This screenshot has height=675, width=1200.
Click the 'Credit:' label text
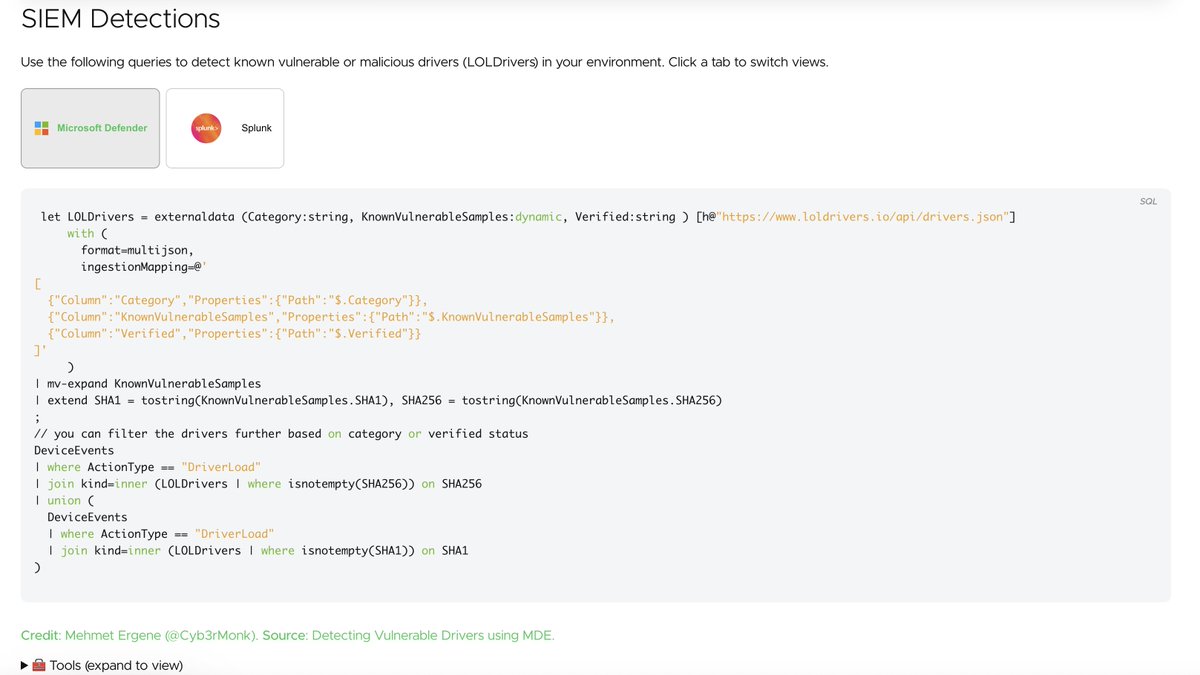(41, 635)
